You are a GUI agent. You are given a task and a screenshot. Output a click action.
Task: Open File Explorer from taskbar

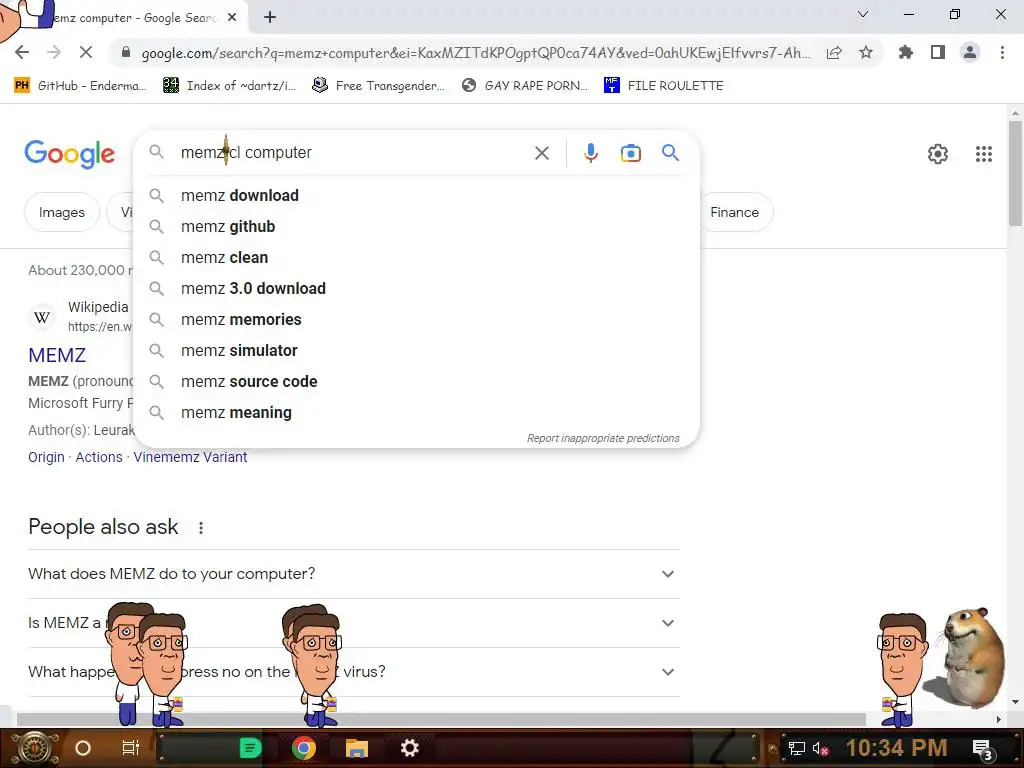[x=357, y=748]
